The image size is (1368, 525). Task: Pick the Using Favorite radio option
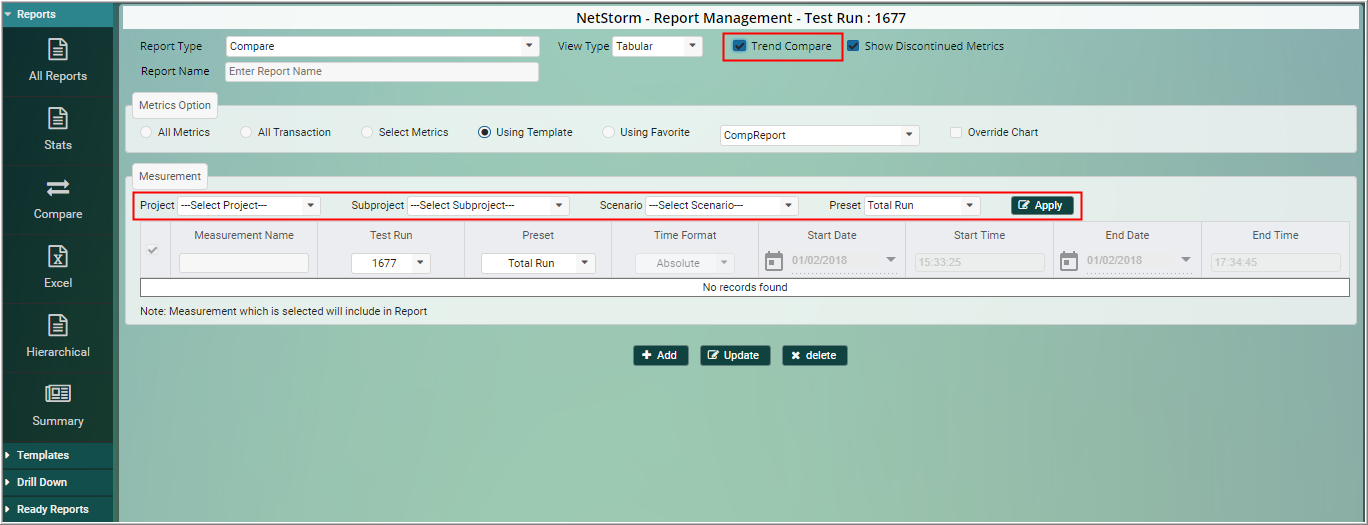pos(608,132)
